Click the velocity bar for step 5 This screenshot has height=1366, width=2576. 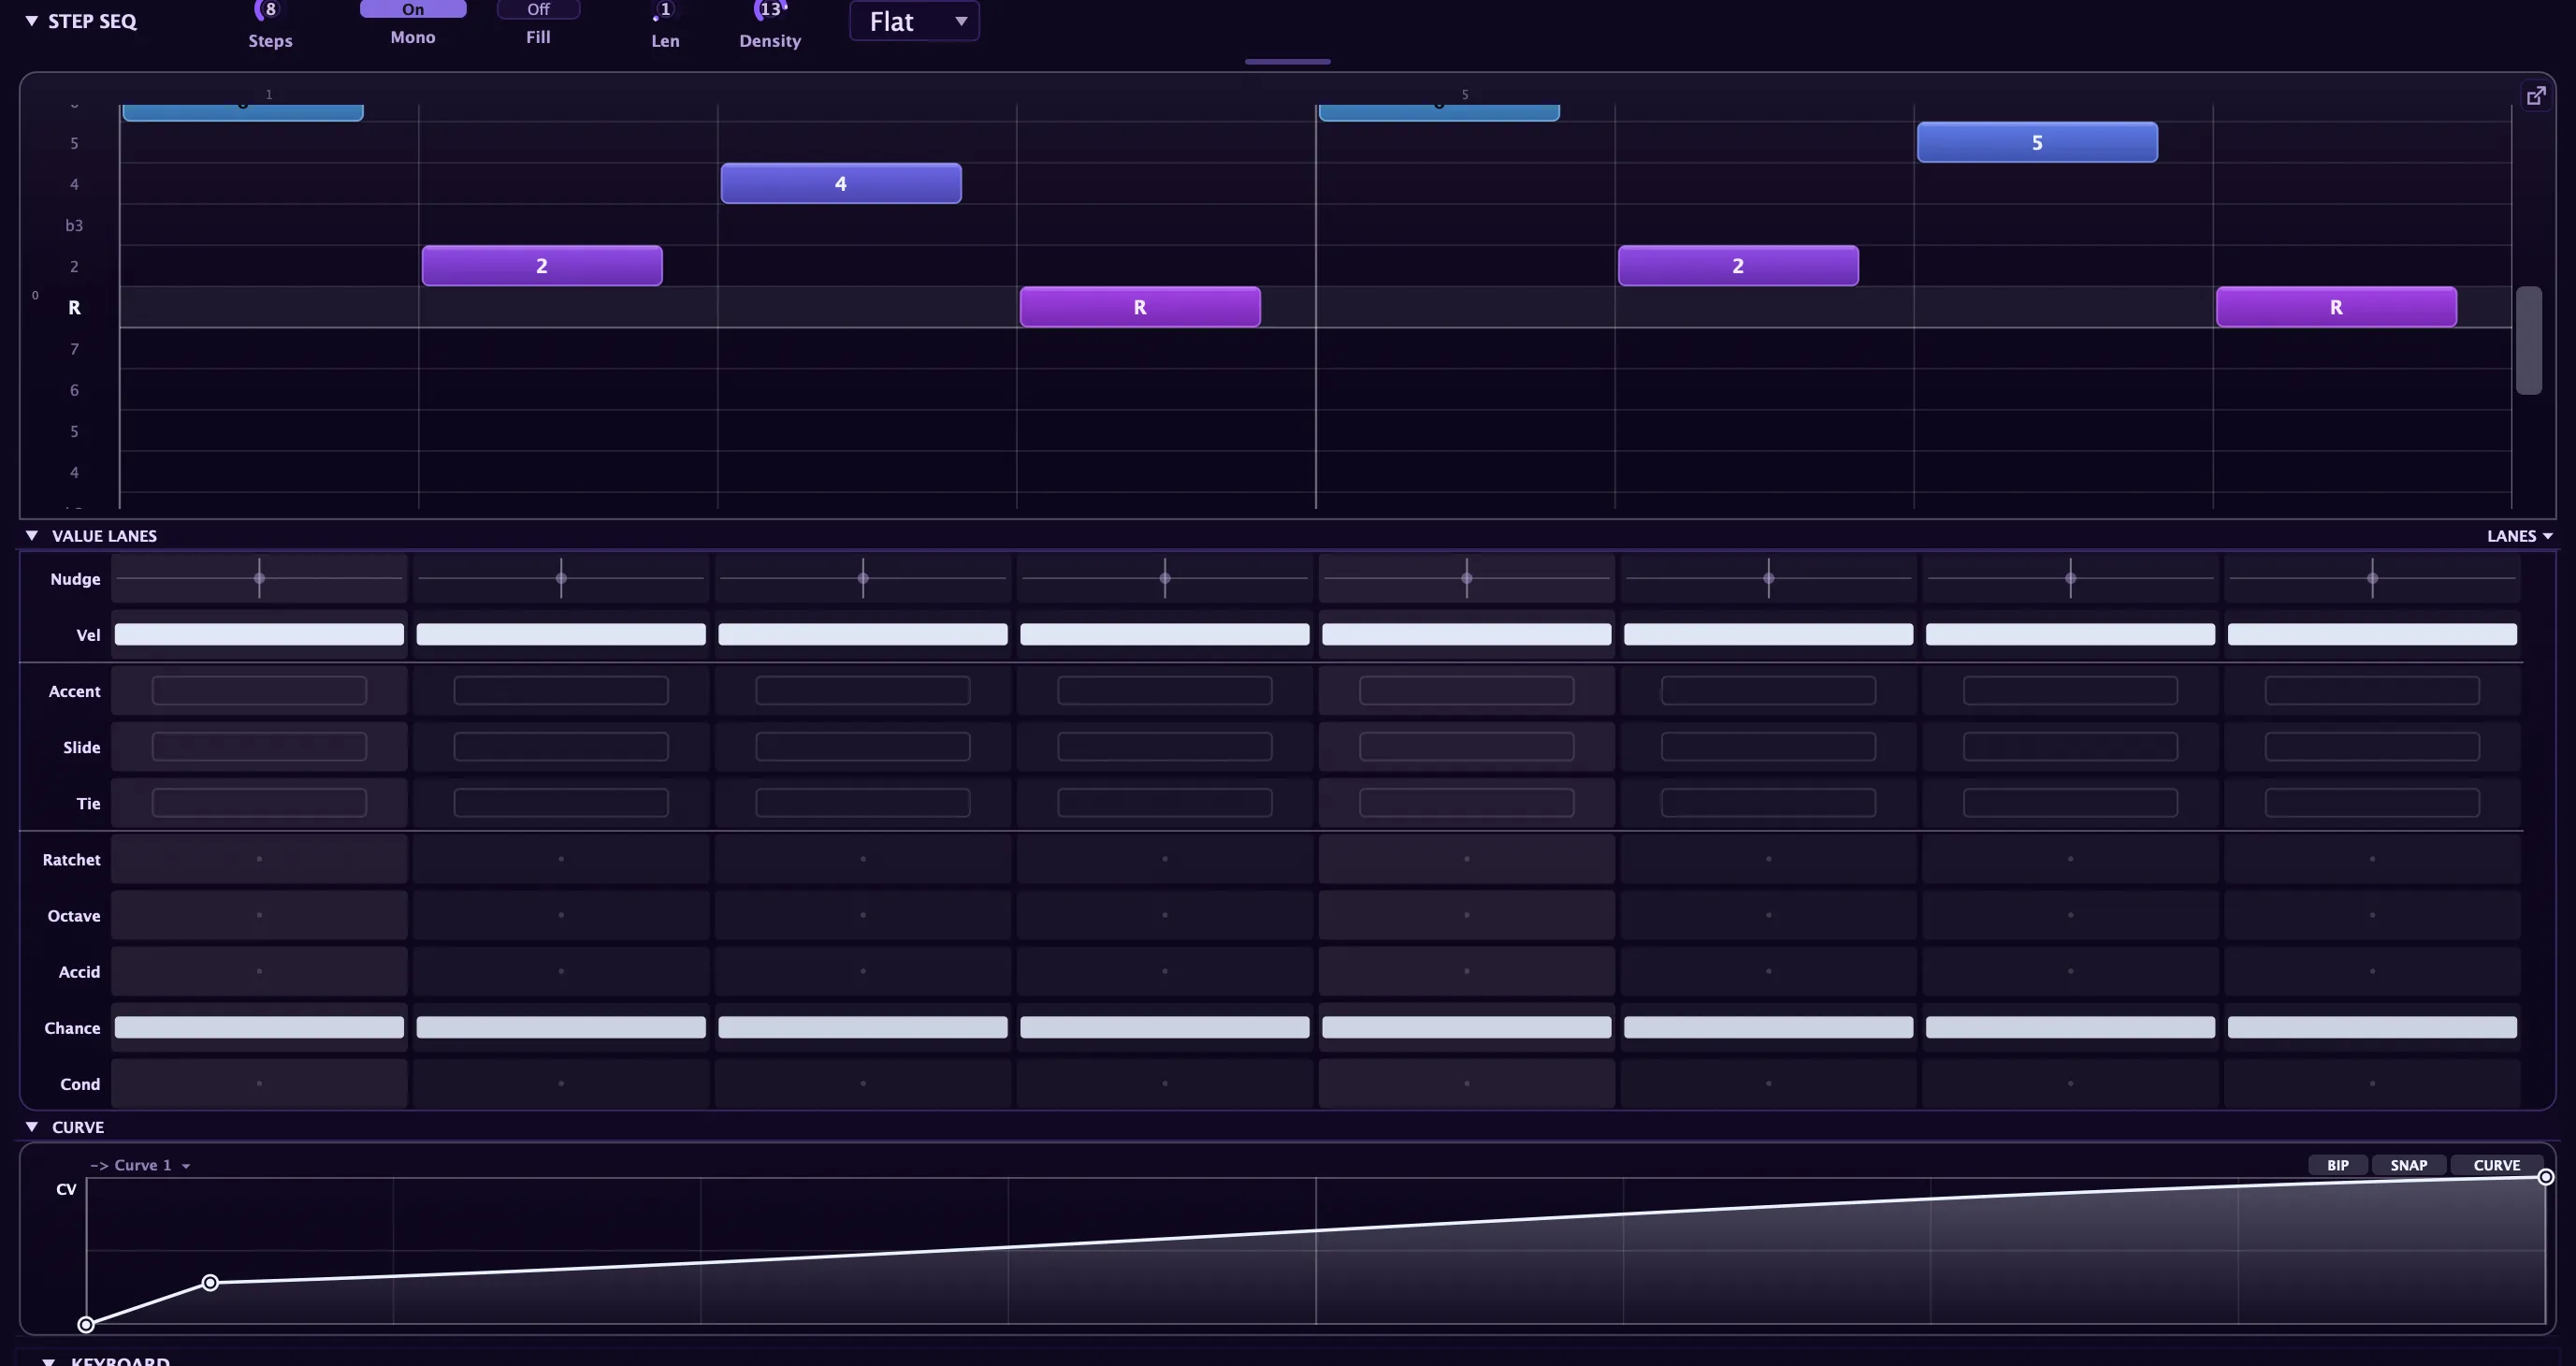click(x=1467, y=634)
